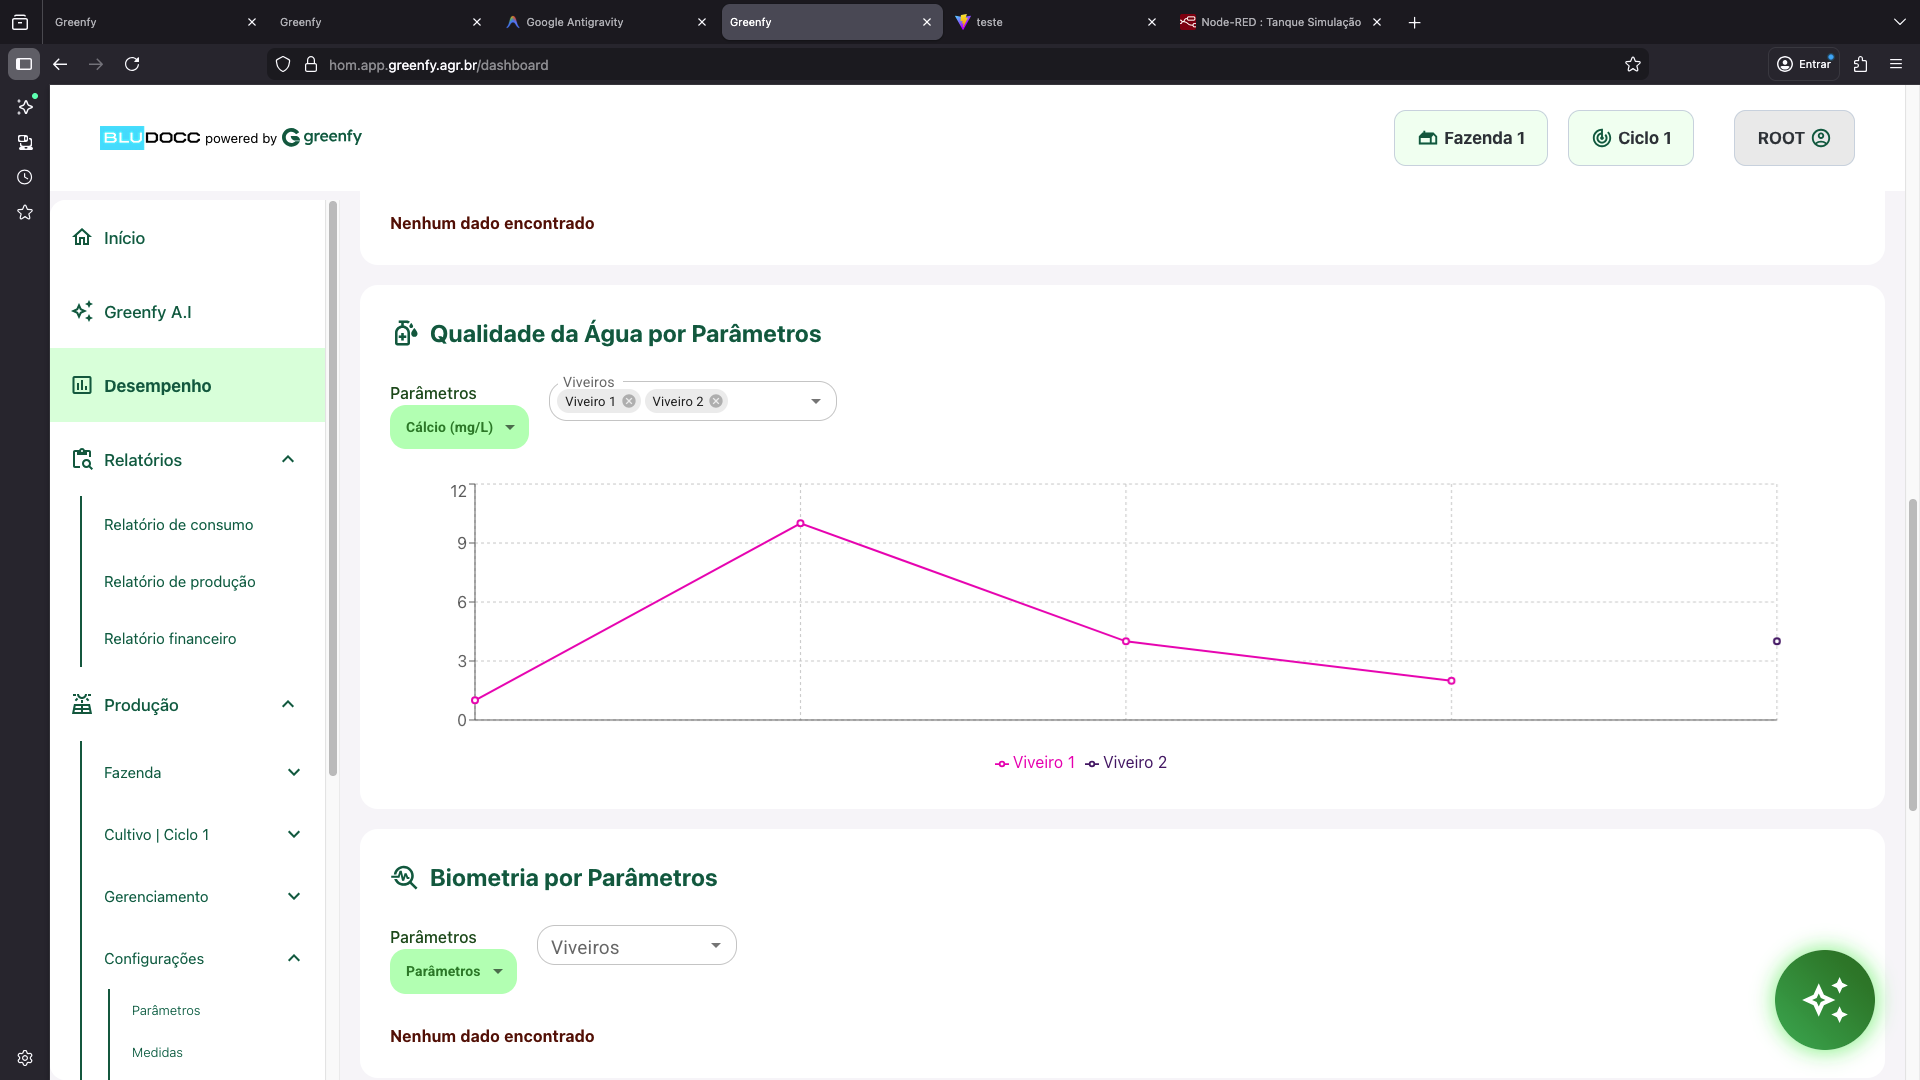Open the Relatório financeiro link
The width and height of the screenshot is (1920, 1080).
click(x=169, y=638)
